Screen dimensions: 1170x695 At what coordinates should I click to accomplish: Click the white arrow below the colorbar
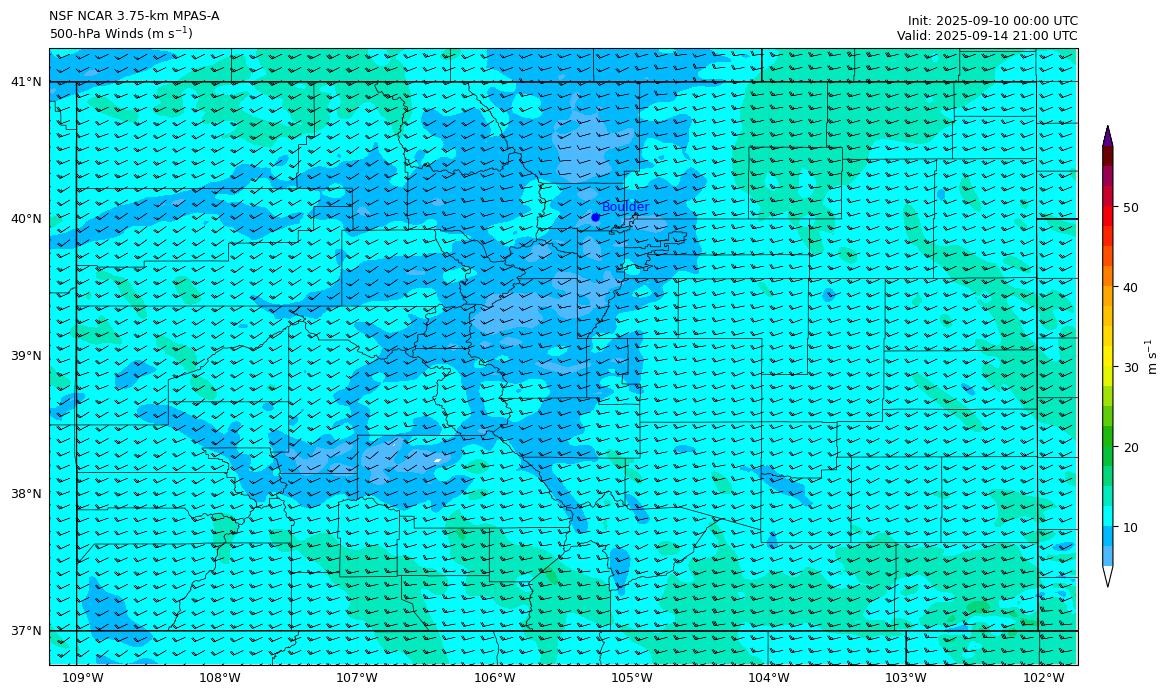1108,576
